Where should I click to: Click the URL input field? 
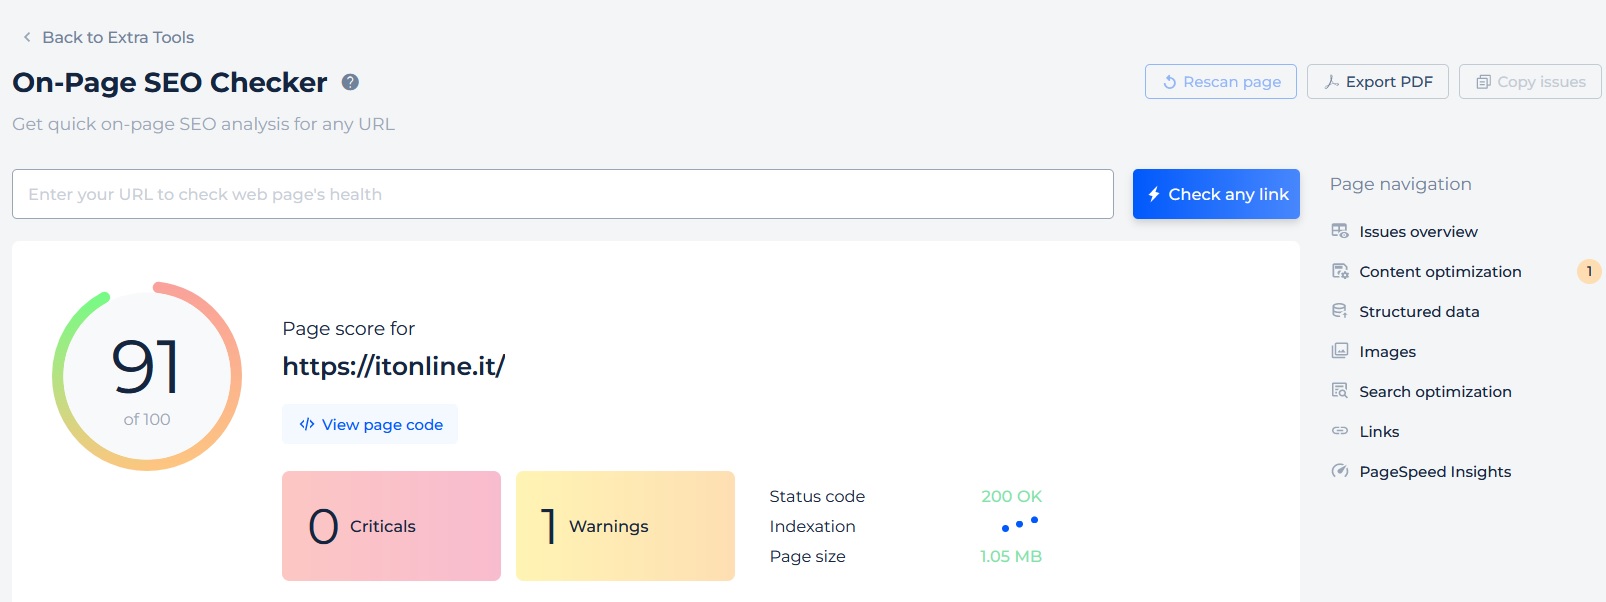(563, 194)
